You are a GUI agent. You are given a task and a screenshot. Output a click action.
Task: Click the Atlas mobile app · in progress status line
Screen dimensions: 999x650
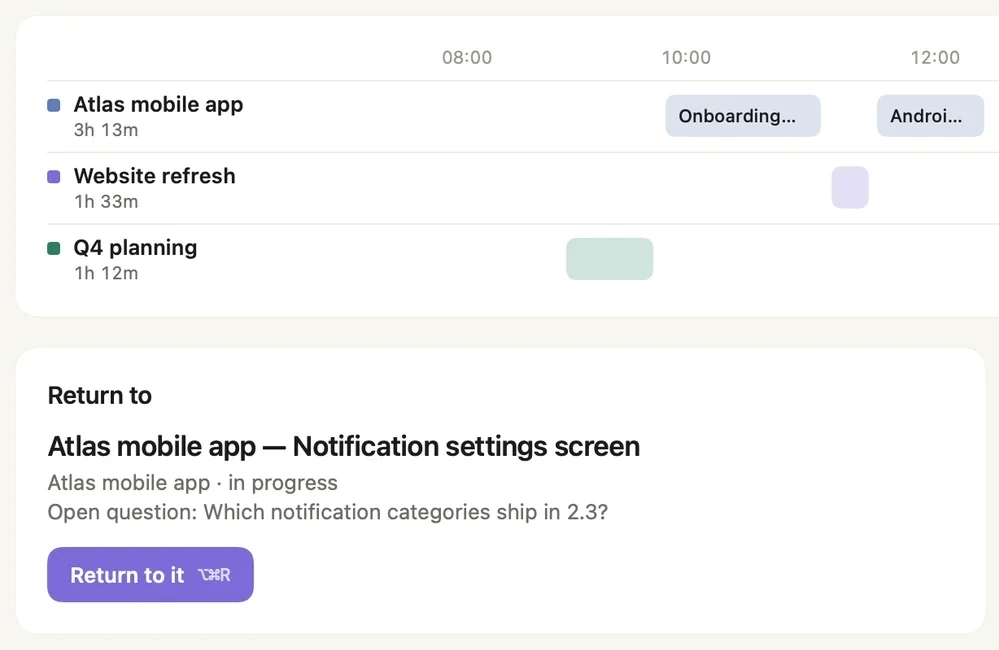pyautogui.click(x=192, y=483)
